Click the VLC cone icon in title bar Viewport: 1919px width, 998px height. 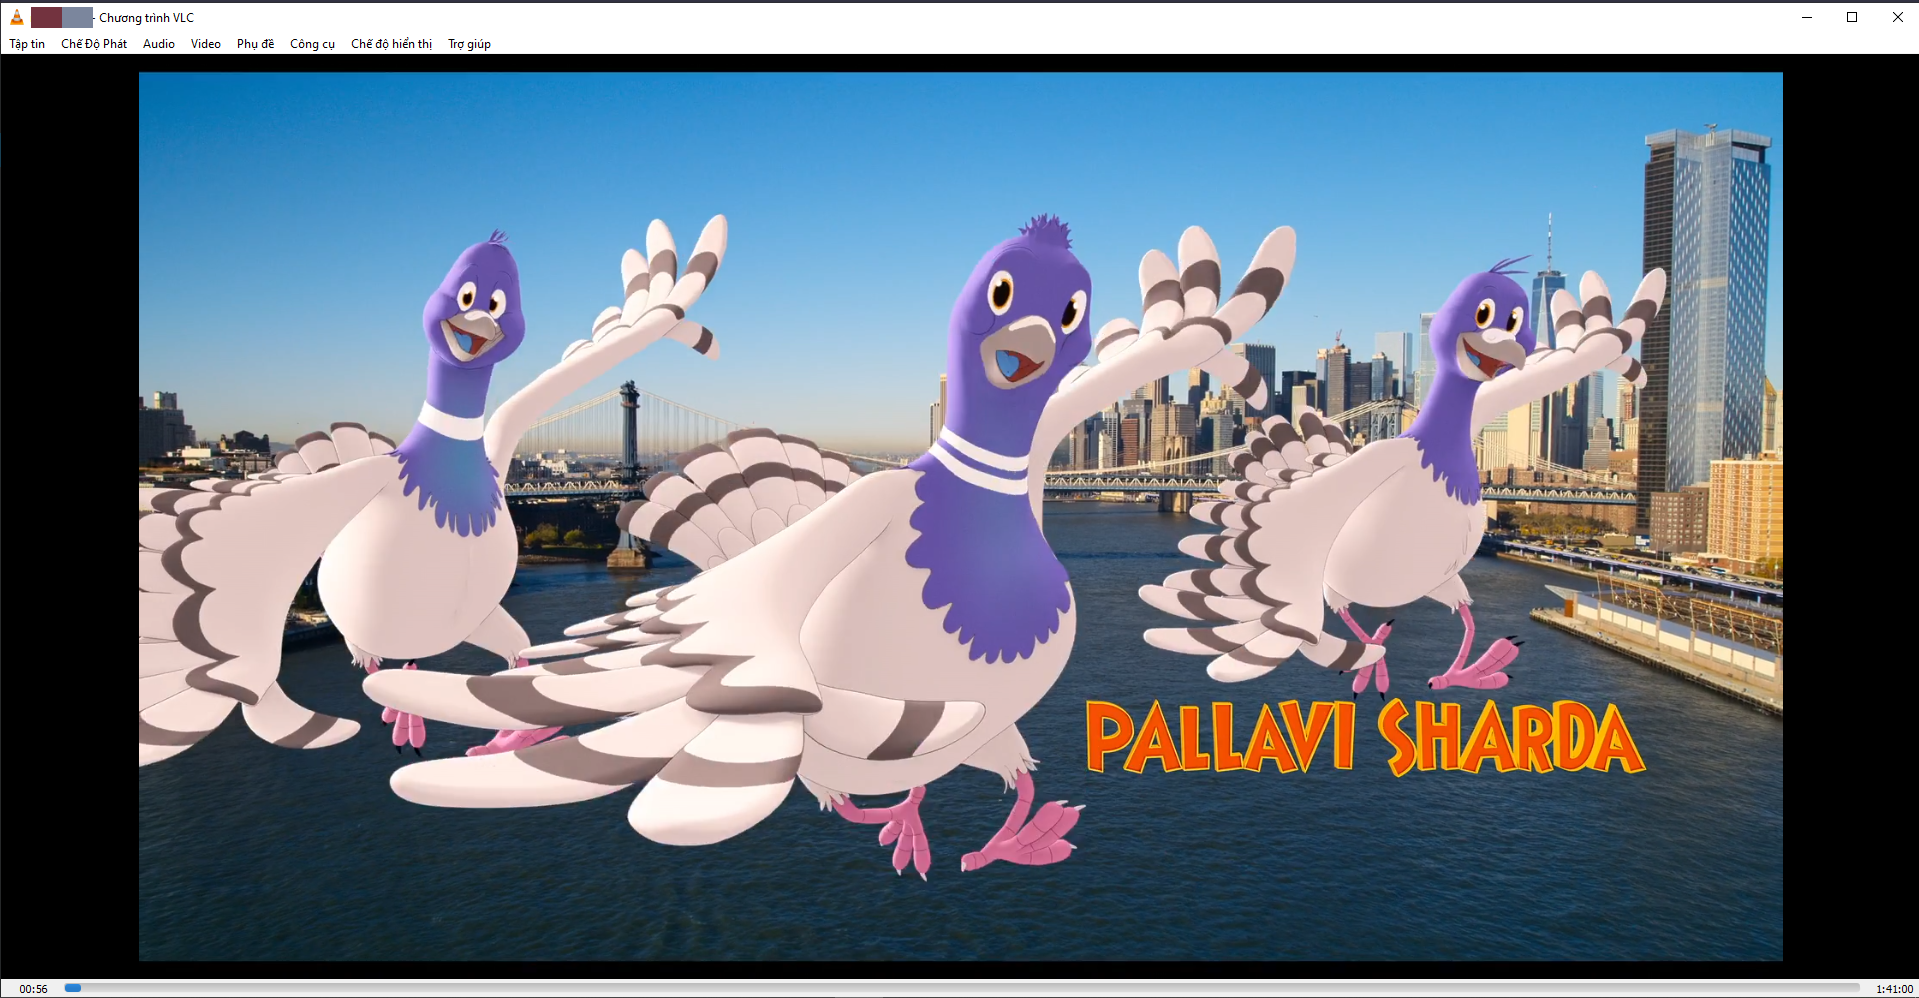click(17, 17)
